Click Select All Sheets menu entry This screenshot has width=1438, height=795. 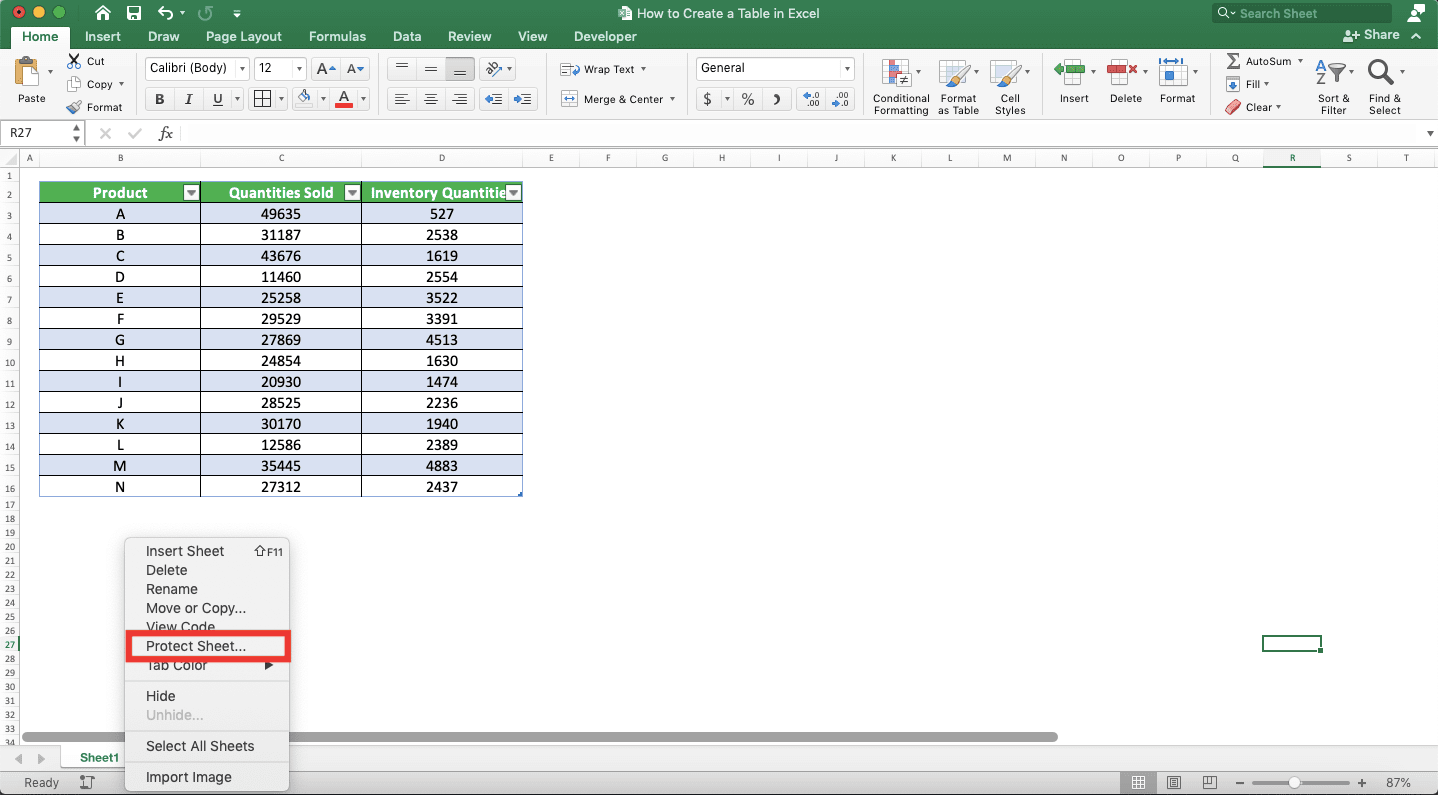(200, 746)
